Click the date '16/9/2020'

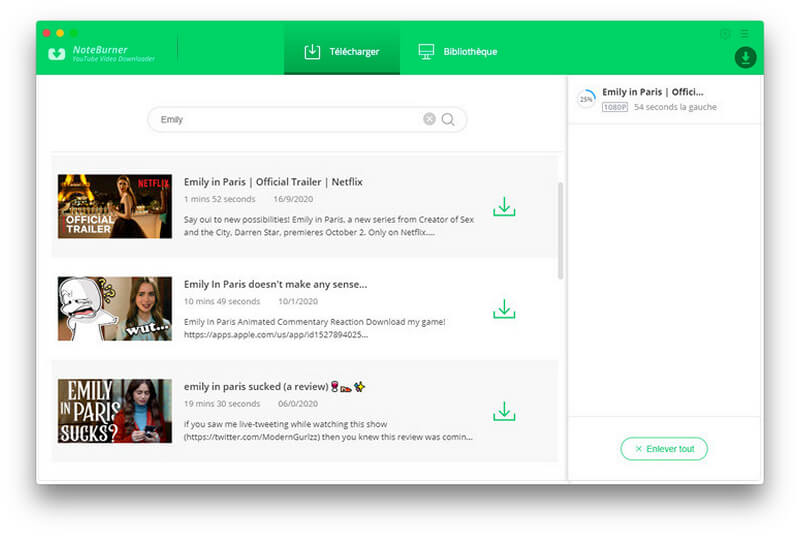coord(293,199)
